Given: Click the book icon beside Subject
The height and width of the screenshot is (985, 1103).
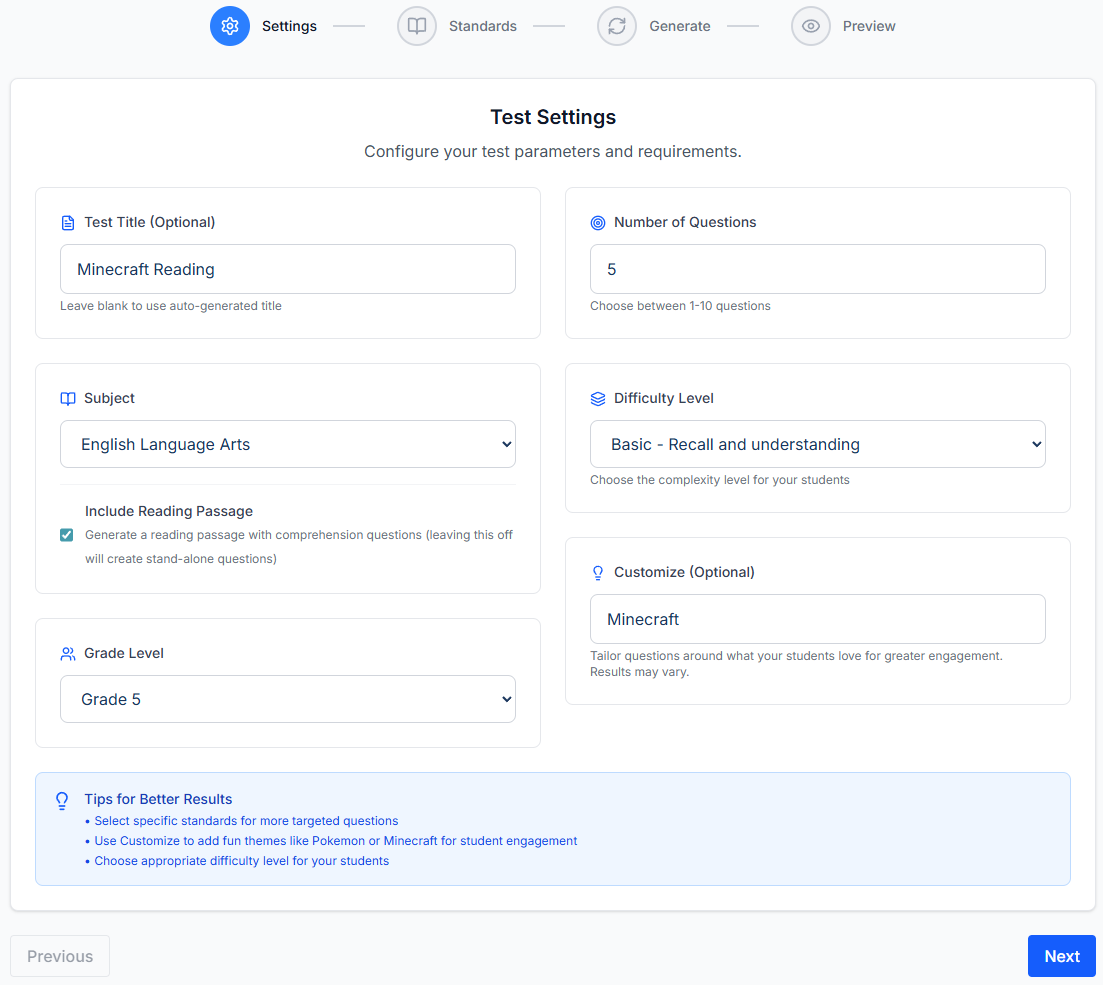Looking at the screenshot, I should (x=68, y=398).
